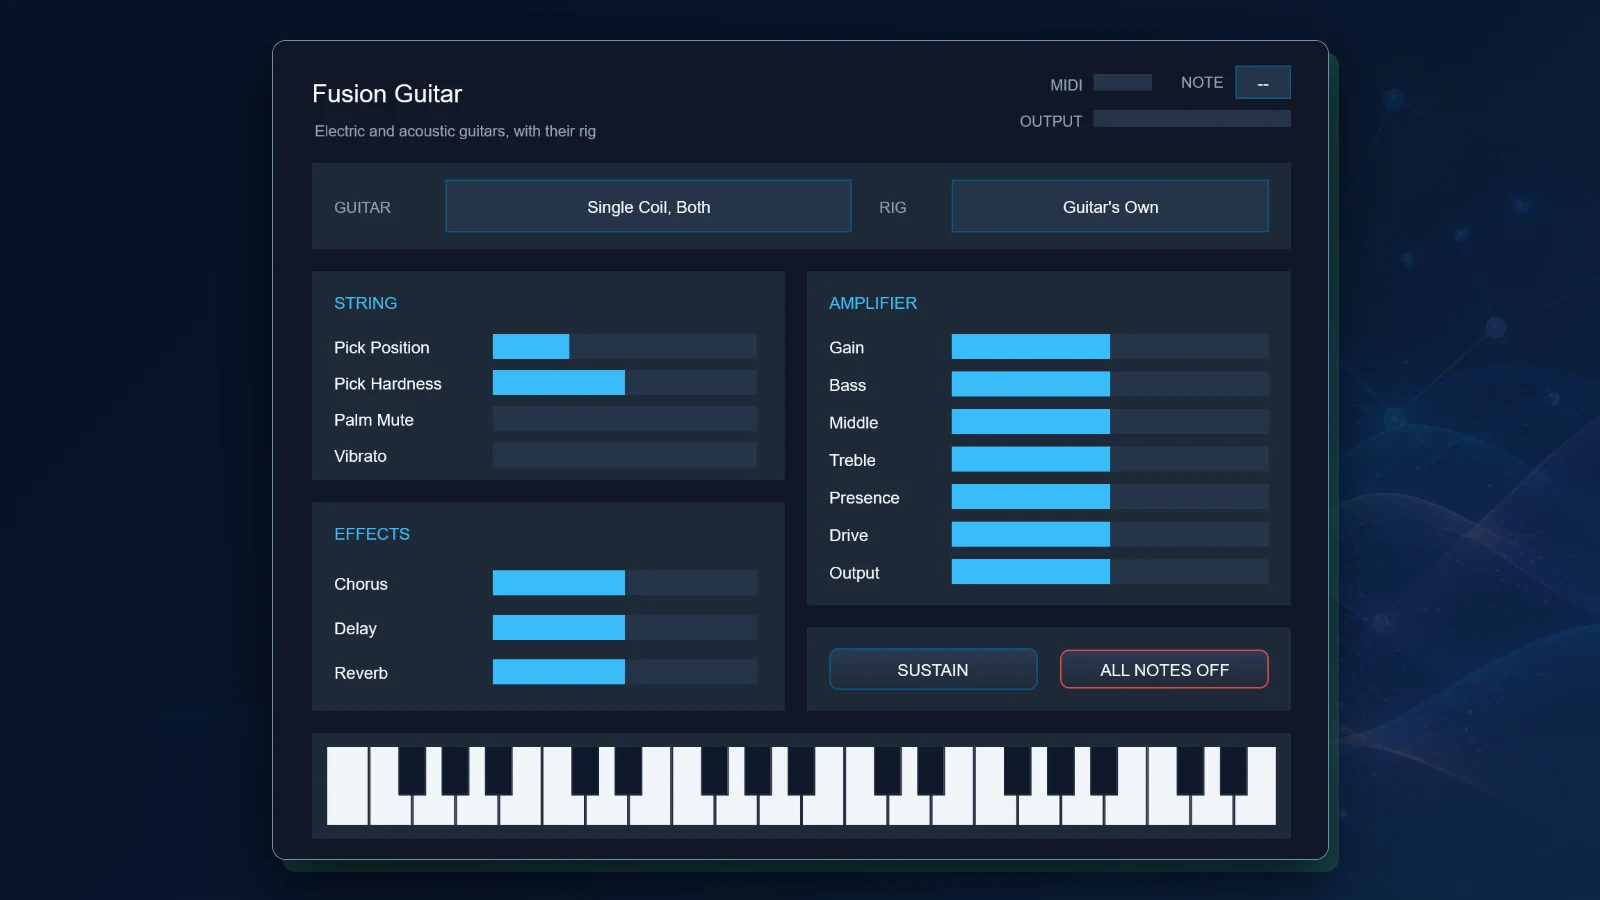The image size is (1600, 900).
Task: Set the Palm Mute slider
Action: (x=625, y=419)
